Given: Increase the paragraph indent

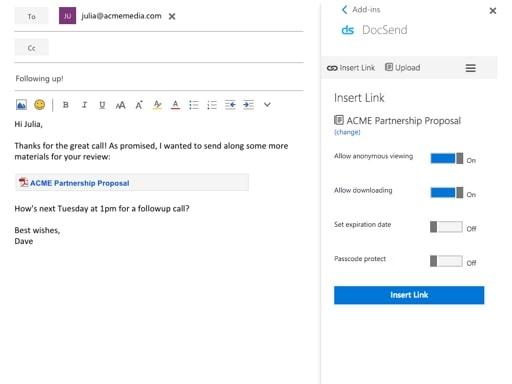Looking at the screenshot, I should click(248, 105).
